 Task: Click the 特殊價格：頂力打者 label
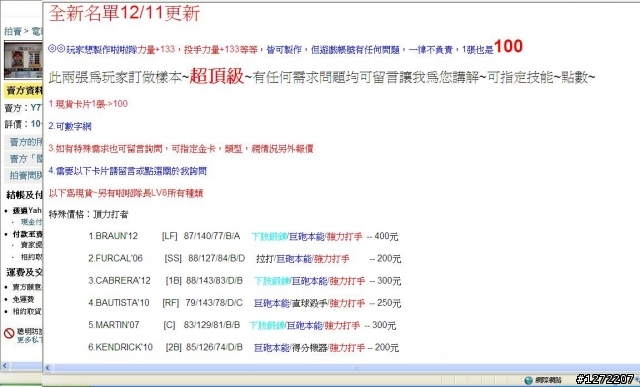click(88, 214)
